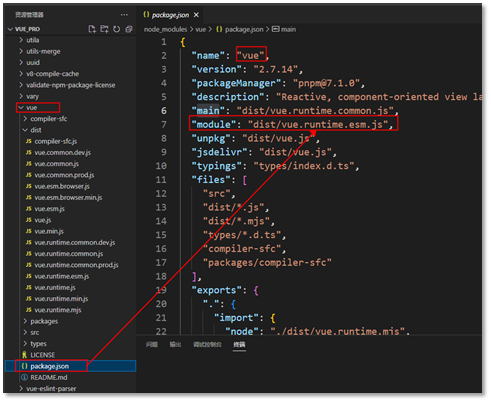Refresh the explorer tree
Viewport: 491px width, 402px height.
coord(116,29)
